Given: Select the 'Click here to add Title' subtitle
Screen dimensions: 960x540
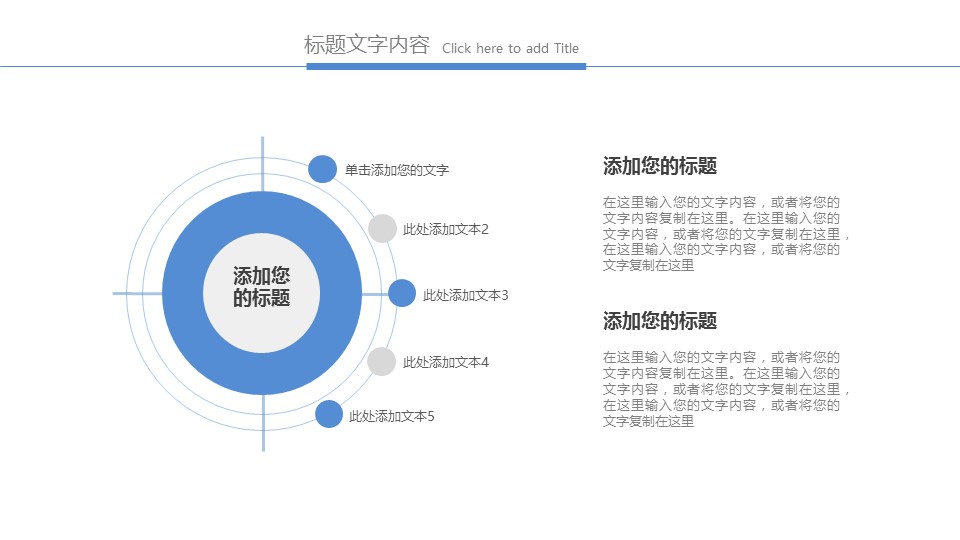Looking at the screenshot, I should pyautogui.click(x=510, y=48).
